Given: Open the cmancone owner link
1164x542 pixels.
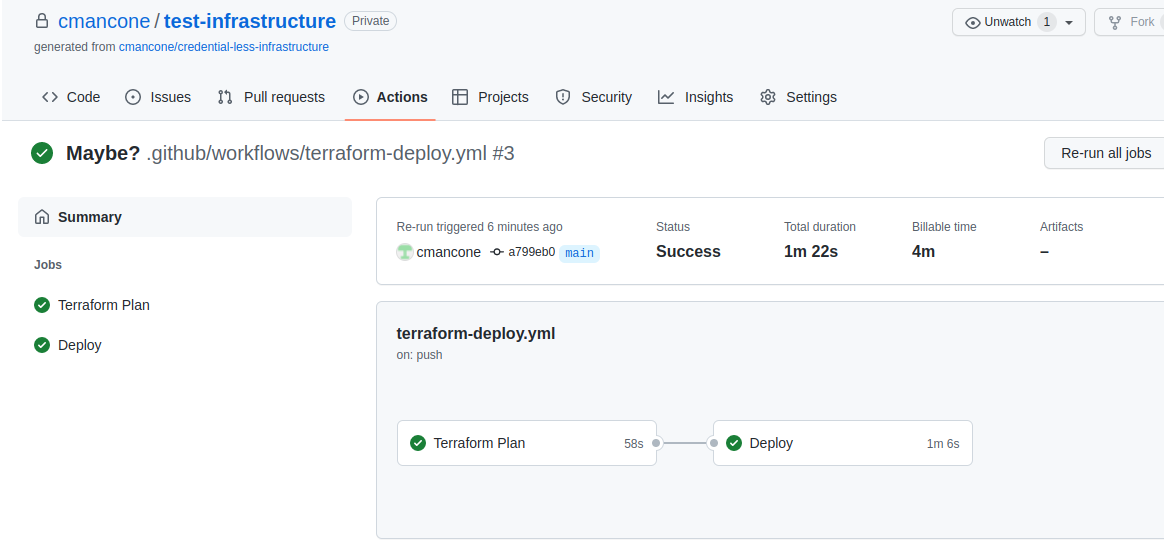Looking at the screenshot, I should tap(104, 21).
